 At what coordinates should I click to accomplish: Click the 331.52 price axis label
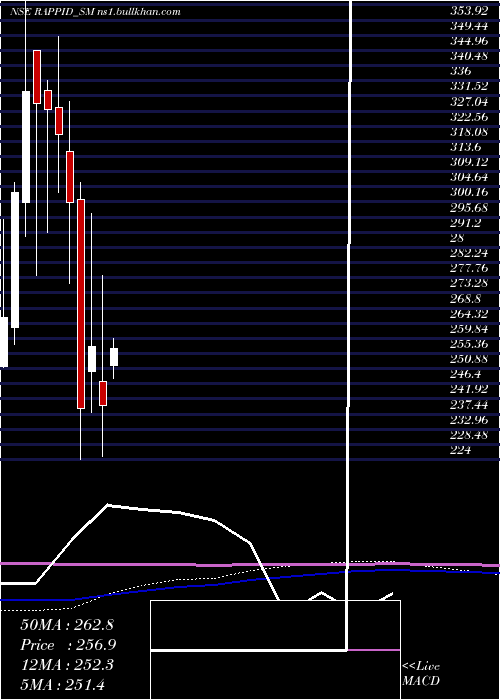coord(469,87)
